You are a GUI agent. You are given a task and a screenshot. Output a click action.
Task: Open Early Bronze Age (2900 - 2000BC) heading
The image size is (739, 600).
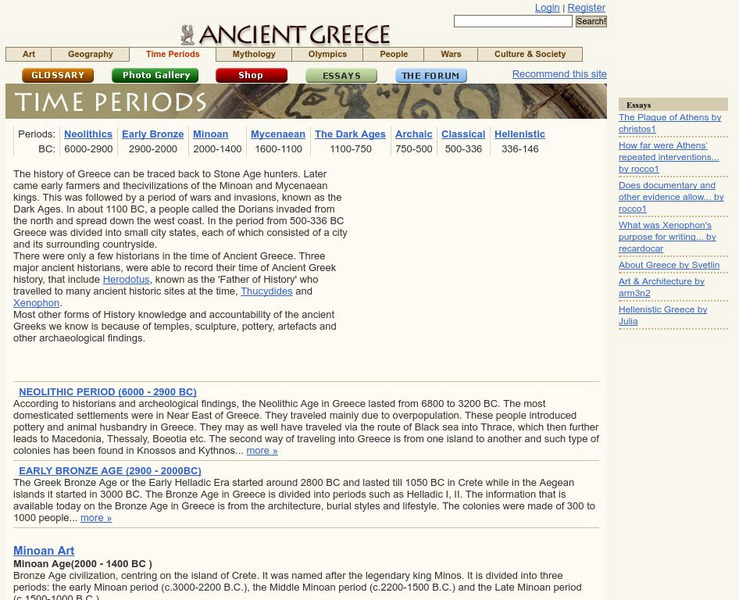point(110,471)
